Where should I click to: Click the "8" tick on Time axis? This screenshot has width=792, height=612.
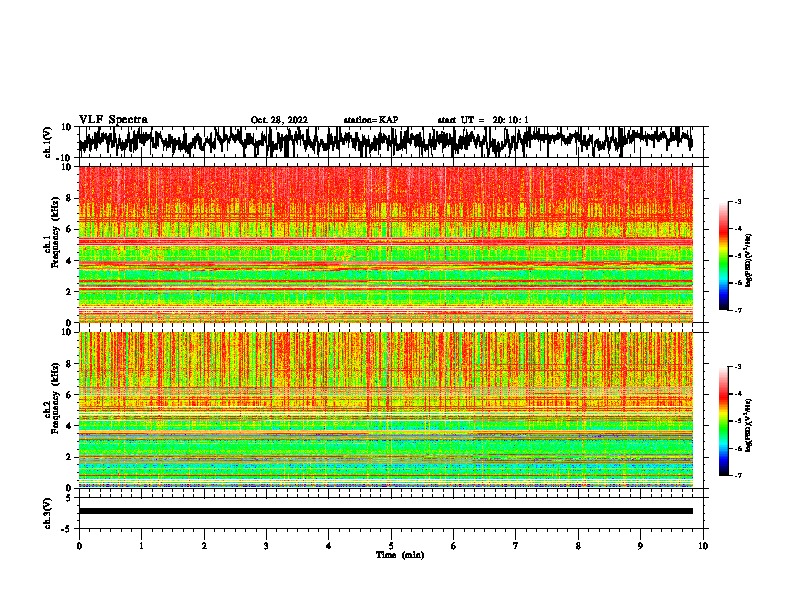578,546
